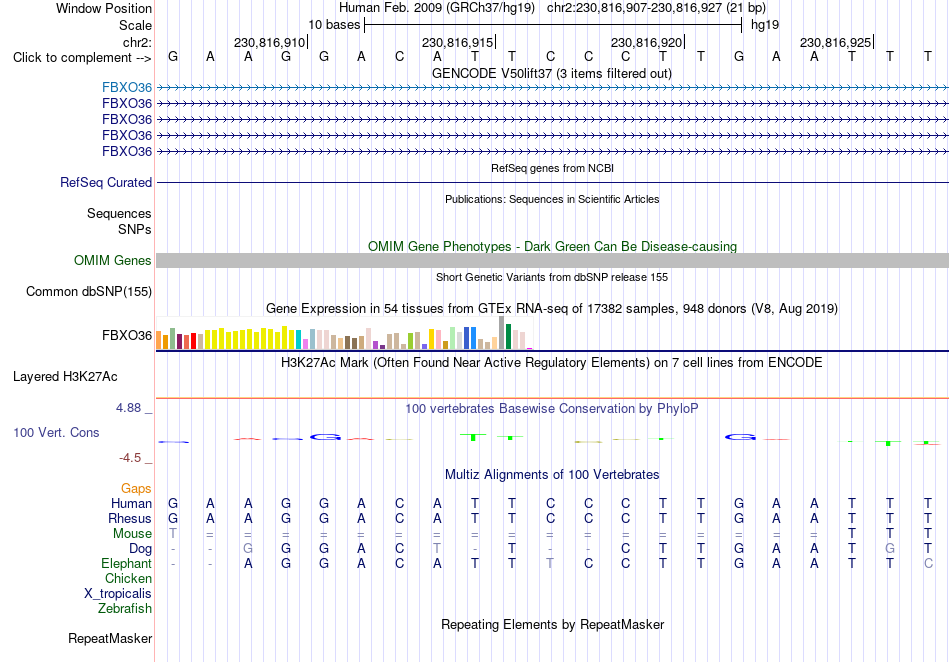Select the X_tropicalis alignment row label
The image size is (950, 662).
point(118,594)
